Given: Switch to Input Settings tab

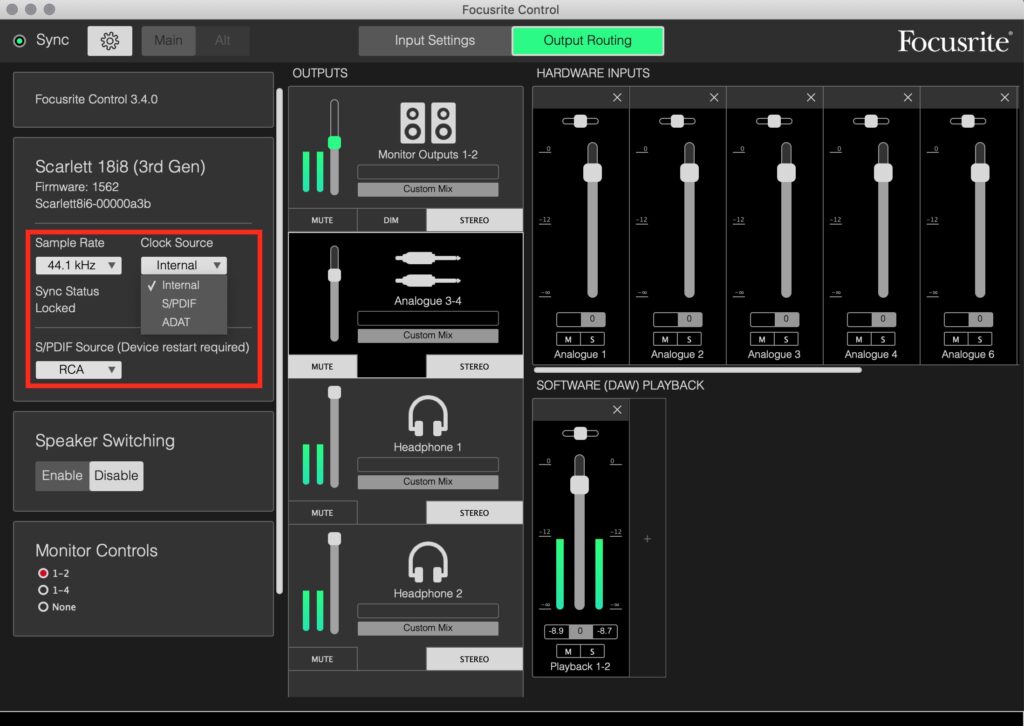Looking at the screenshot, I should coord(434,40).
